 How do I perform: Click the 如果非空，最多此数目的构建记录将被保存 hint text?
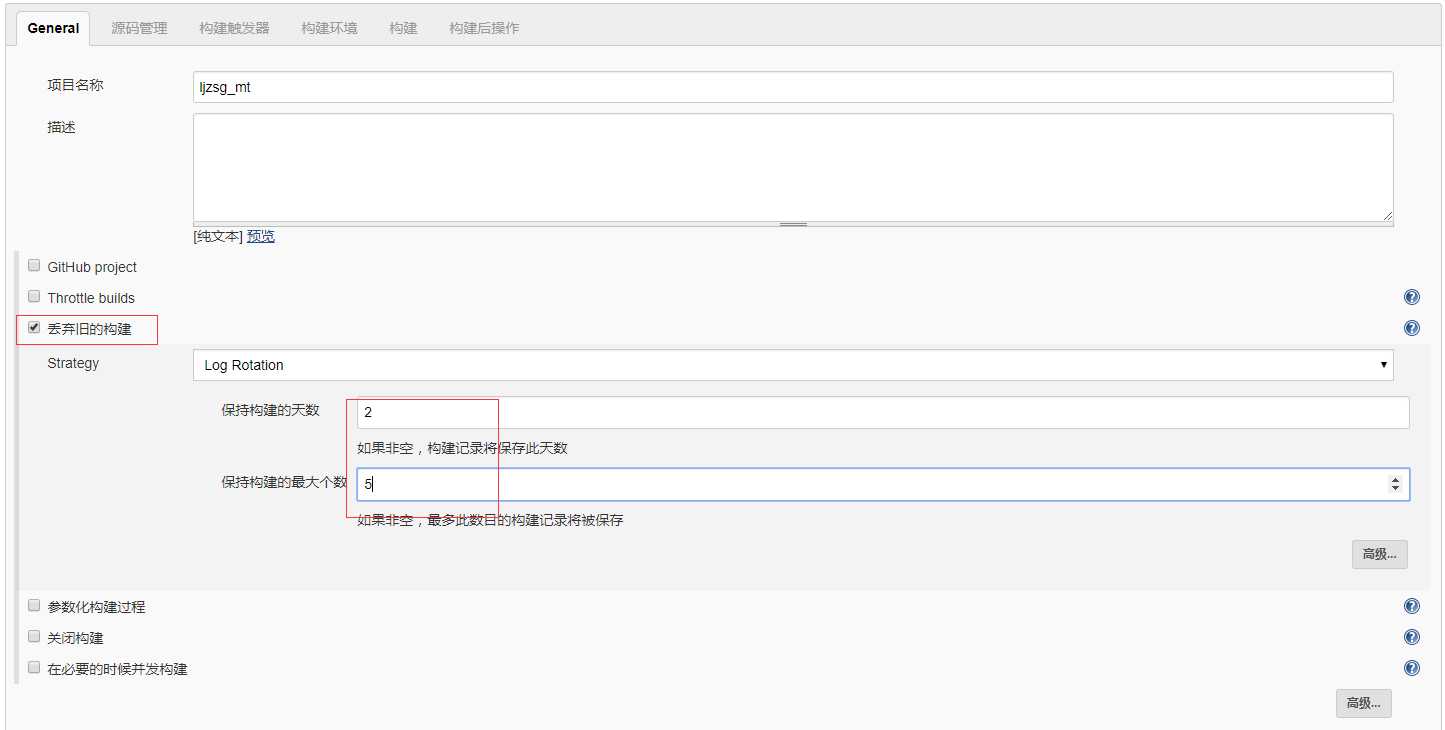[490, 520]
